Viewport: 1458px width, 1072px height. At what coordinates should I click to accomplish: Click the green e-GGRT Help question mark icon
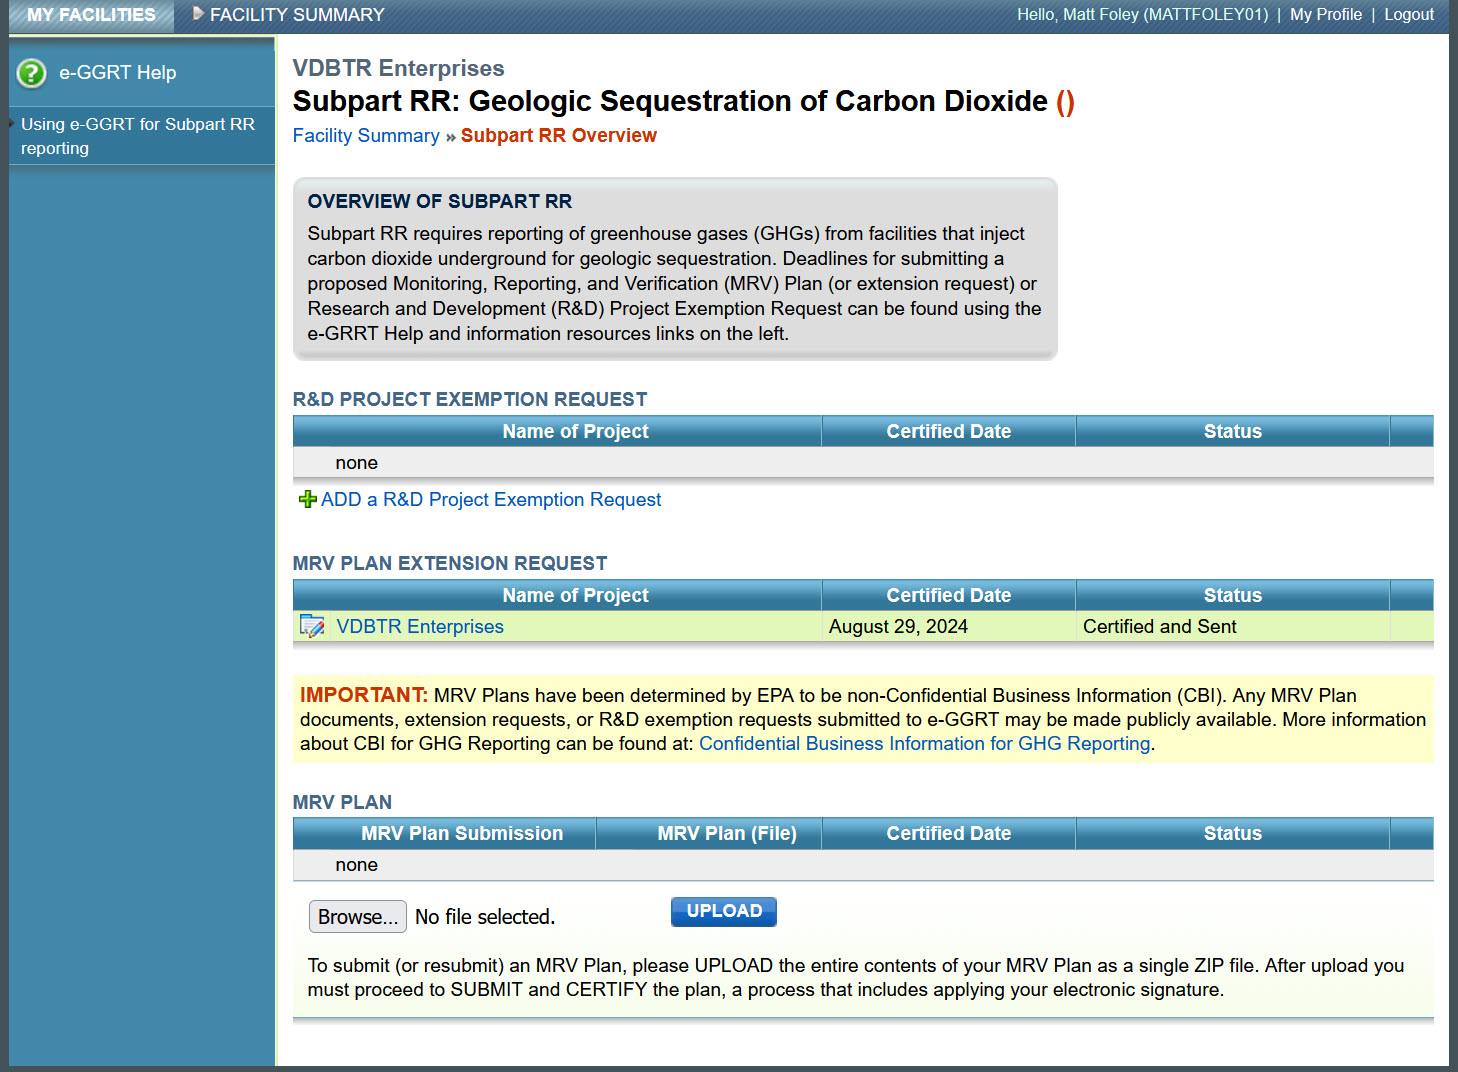(x=32, y=73)
